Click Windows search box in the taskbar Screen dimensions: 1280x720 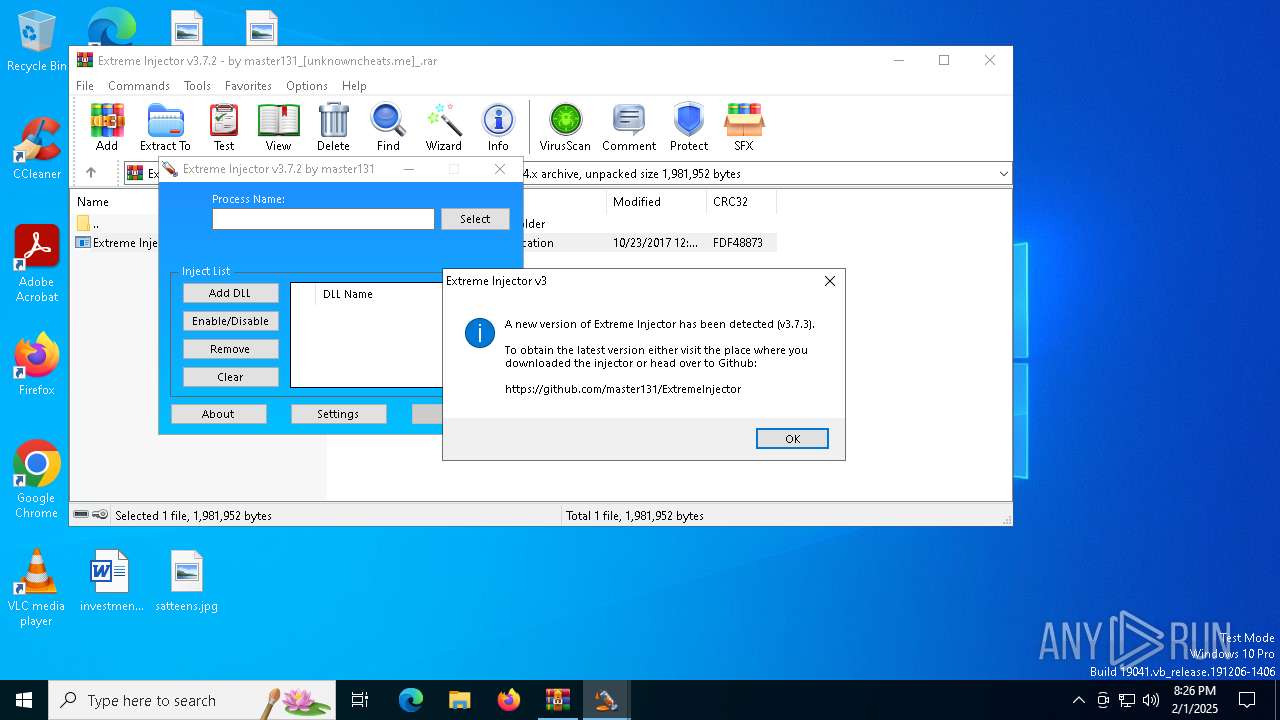pyautogui.click(x=192, y=700)
